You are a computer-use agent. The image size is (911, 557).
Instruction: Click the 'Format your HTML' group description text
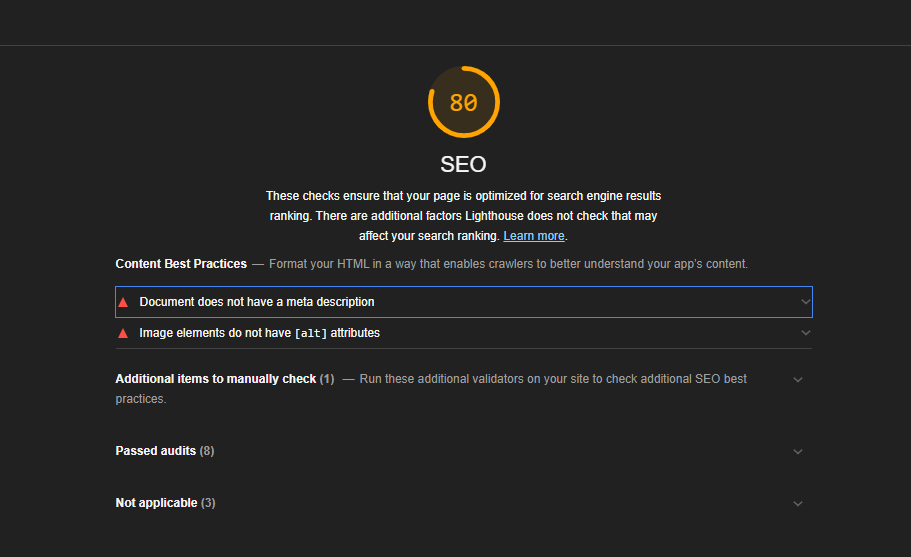tap(508, 264)
